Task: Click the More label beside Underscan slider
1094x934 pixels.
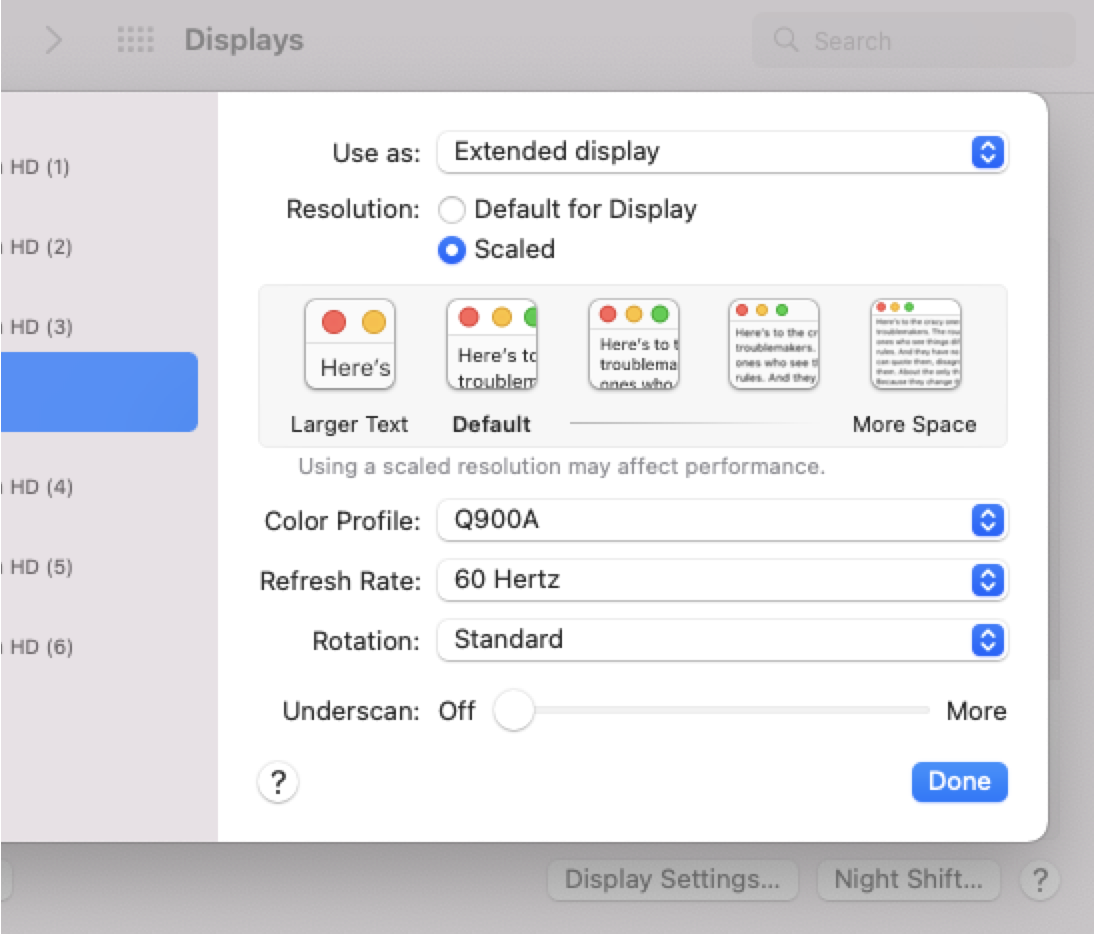Action: 976,711
